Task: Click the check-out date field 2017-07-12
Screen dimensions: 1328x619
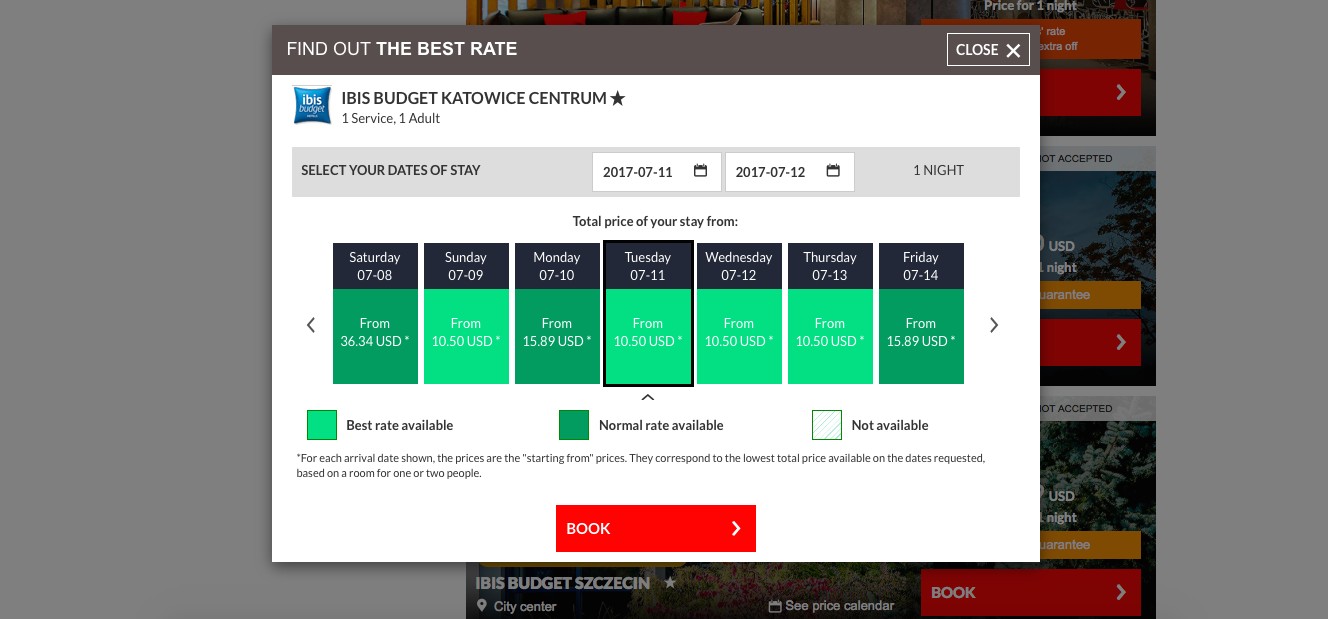Action: 790,171
